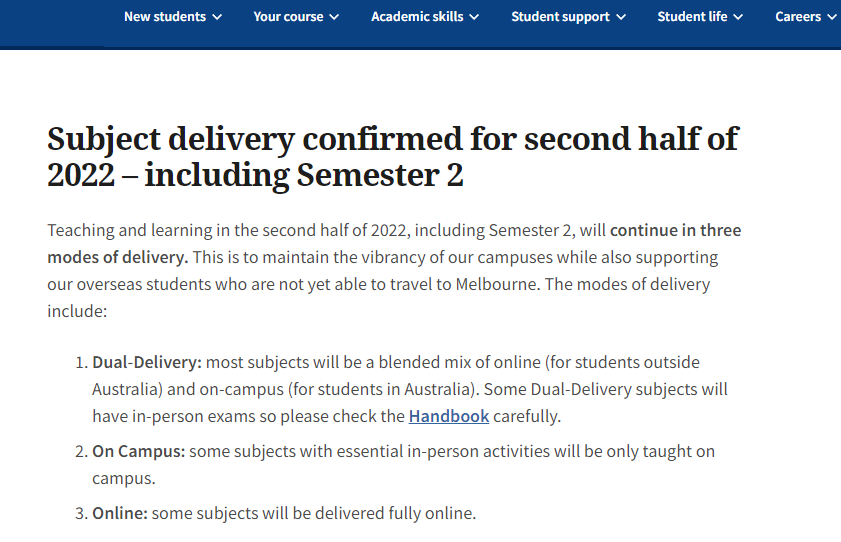Image resolution: width=841 pixels, height=542 pixels.
Task: Expand the chevron beside Student support
Action: point(621,17)
